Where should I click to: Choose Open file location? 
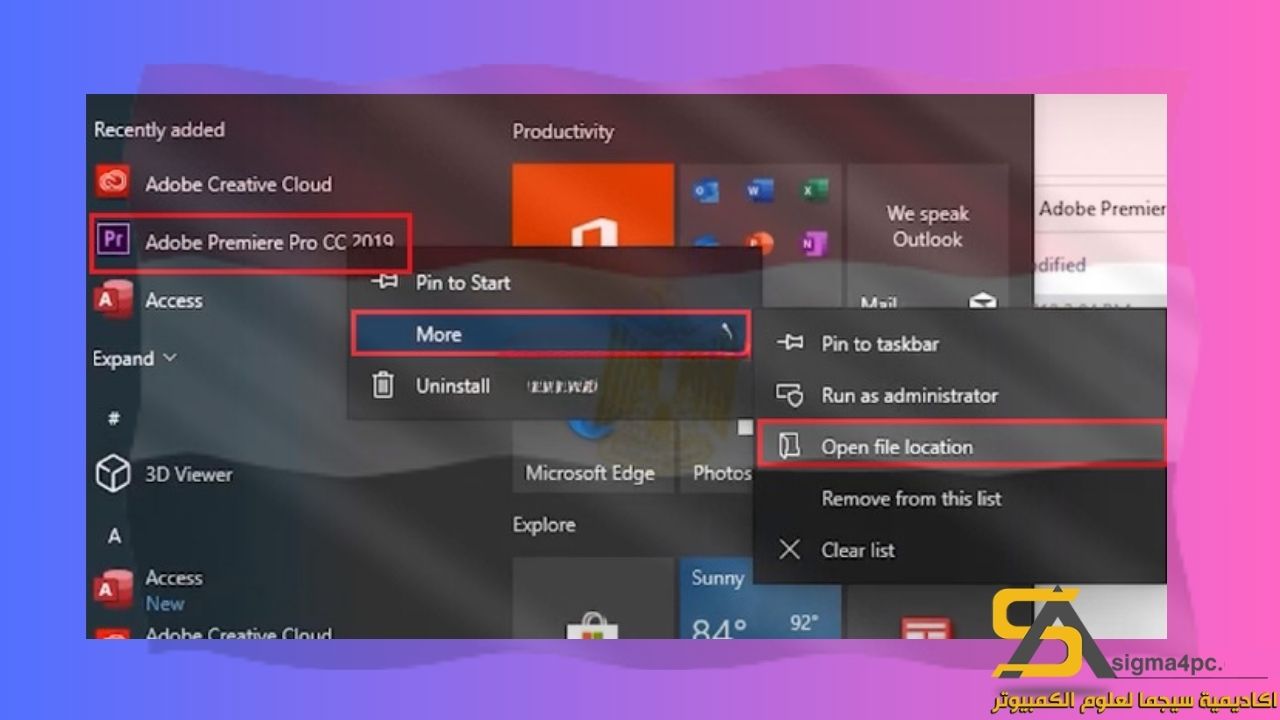(x=961, y=446)
